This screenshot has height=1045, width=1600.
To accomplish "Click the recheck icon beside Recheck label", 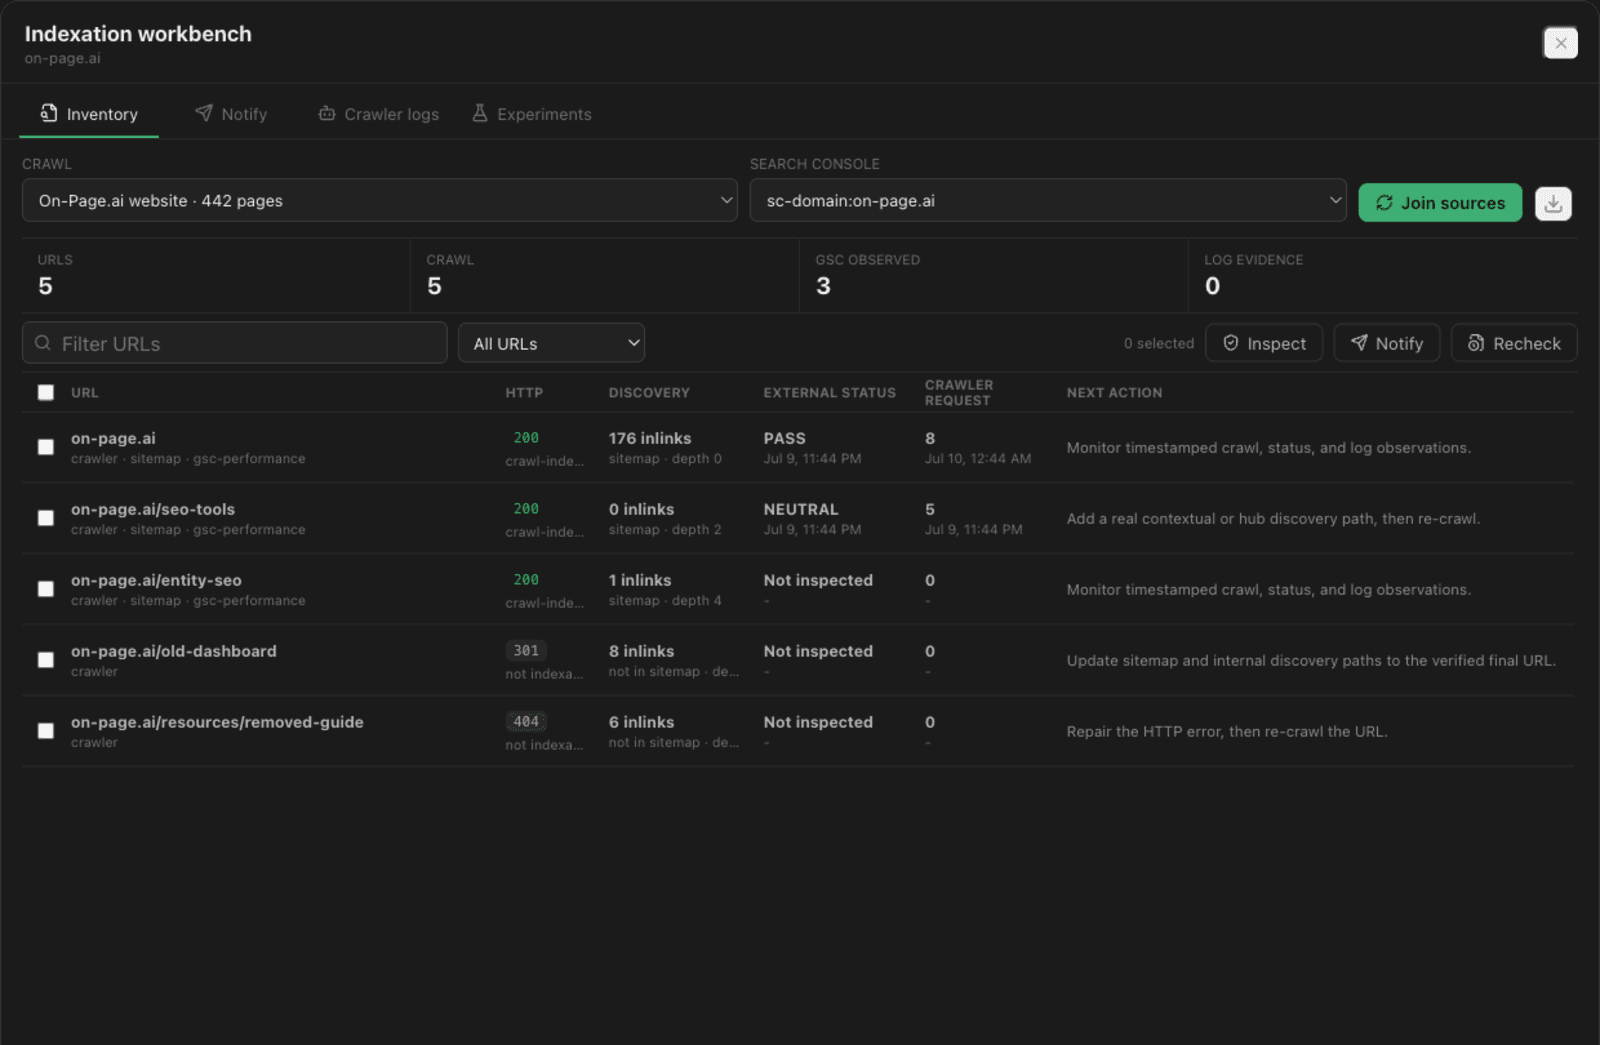I will pos(1476,343).
